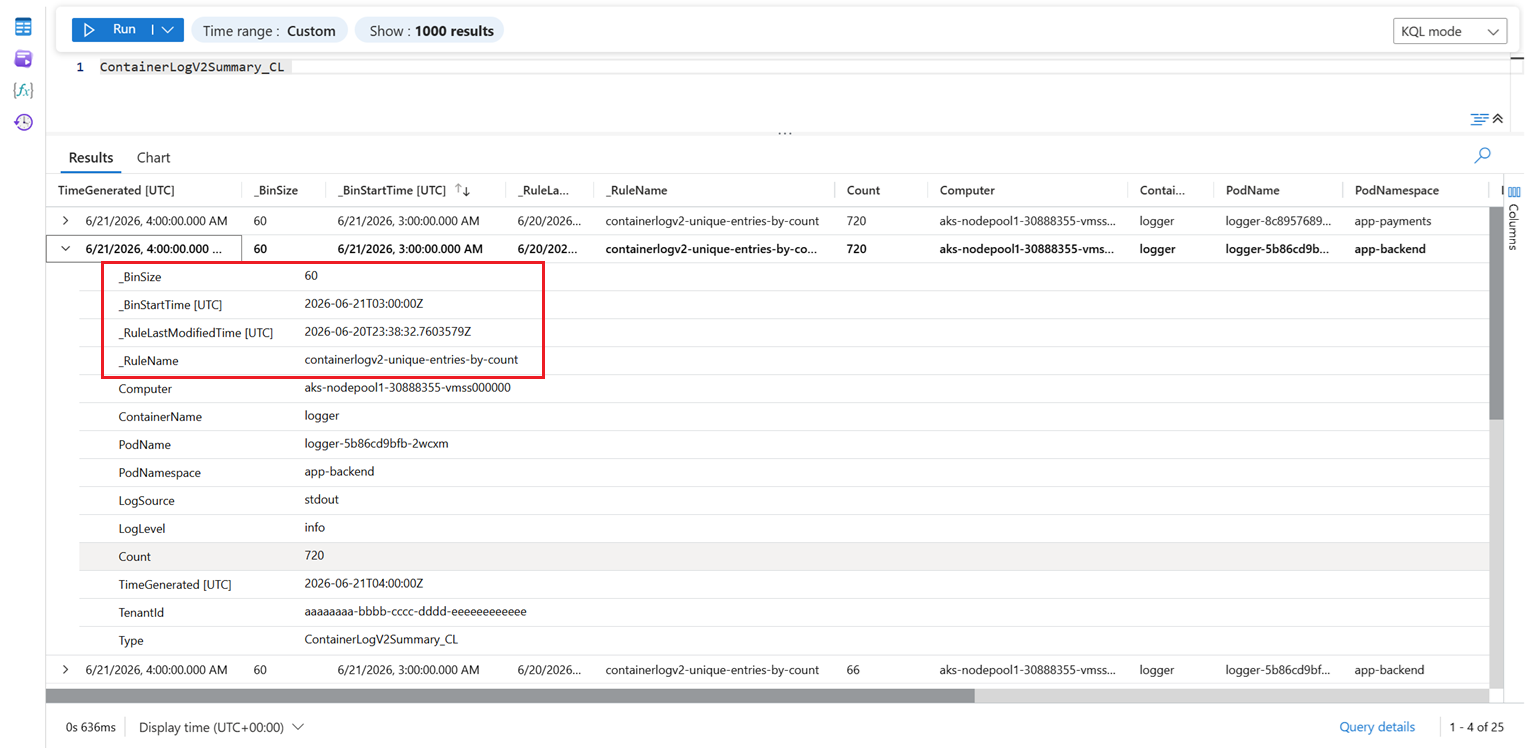Open the Query history clock icon
This screenshot has width=1538, height=748.
(x=22, y=122)
